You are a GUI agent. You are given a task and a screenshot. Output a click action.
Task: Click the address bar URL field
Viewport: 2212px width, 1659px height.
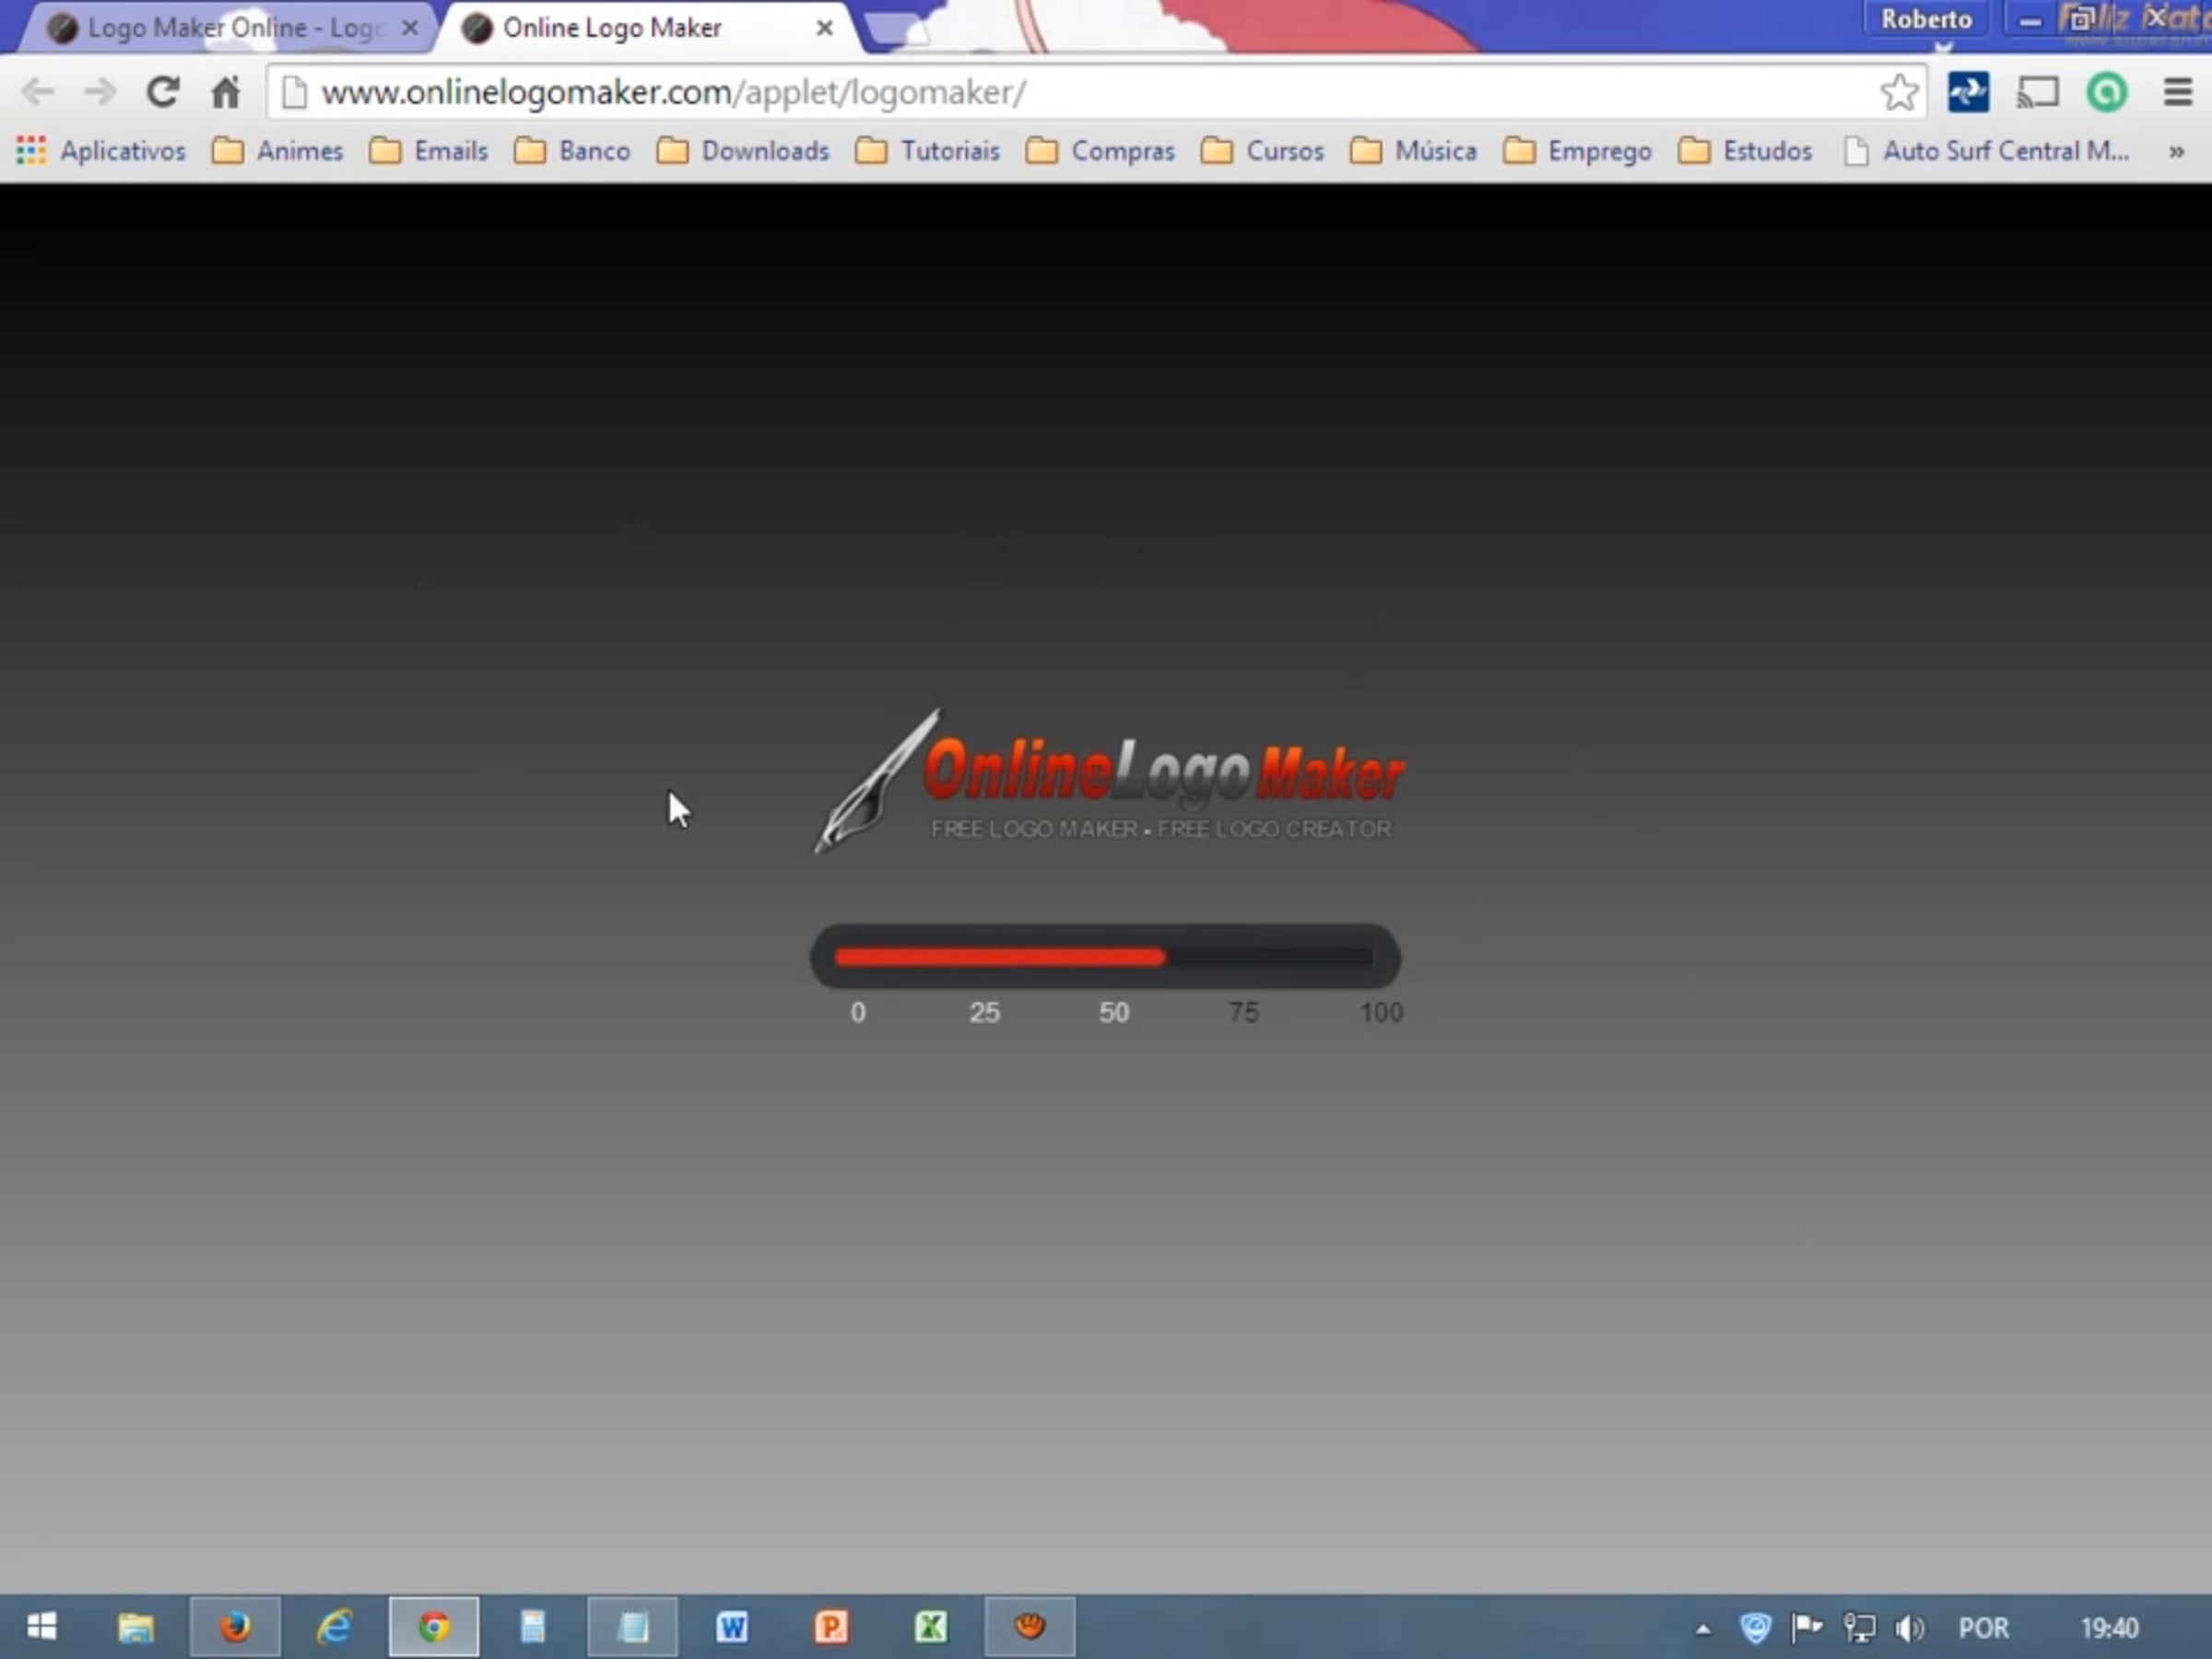1000,92
